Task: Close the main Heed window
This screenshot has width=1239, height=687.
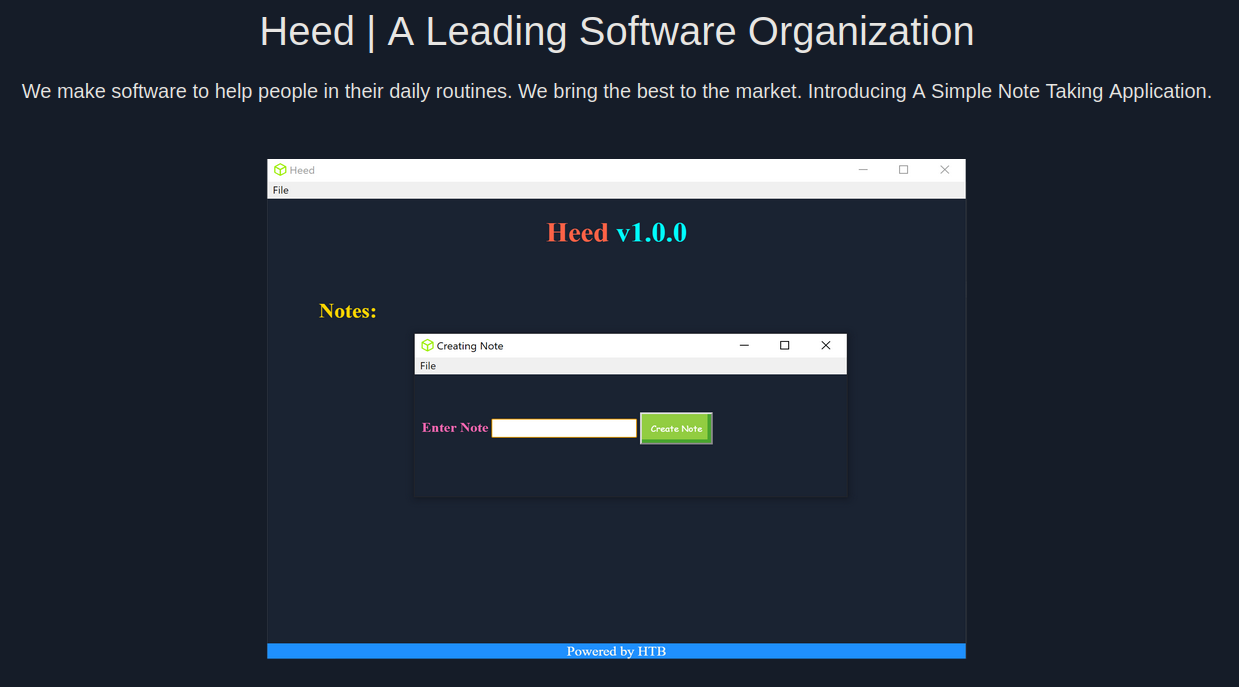Action: (x=945, y=170)
